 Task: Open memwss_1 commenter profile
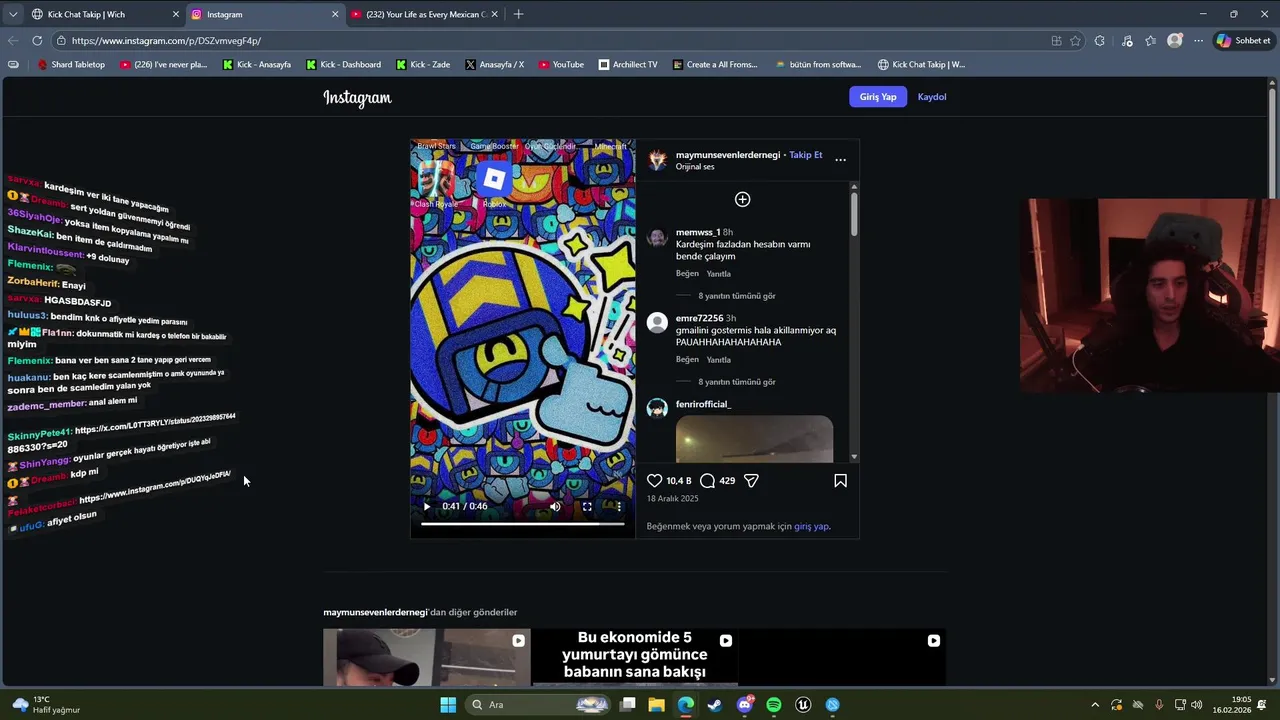[x=698, y=232]
